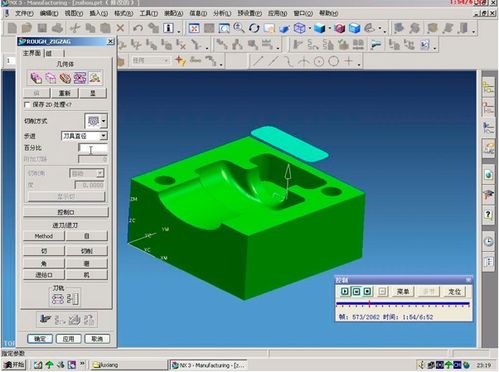Click the Method button
This screenshot has width=499, height=372.
[44, 236]
